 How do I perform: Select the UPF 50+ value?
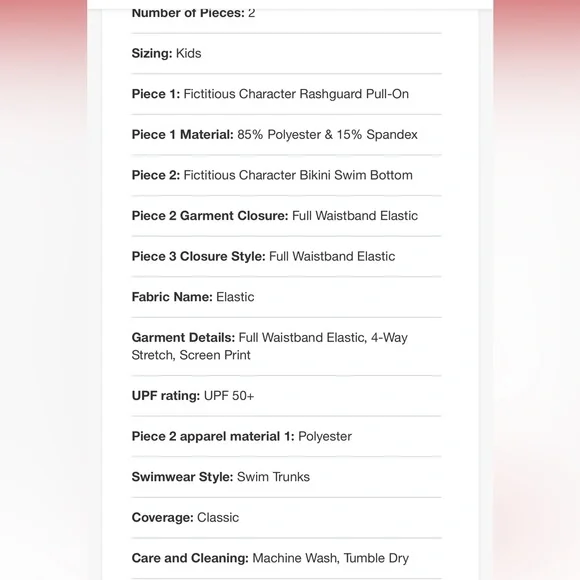(x=229, y=396)
